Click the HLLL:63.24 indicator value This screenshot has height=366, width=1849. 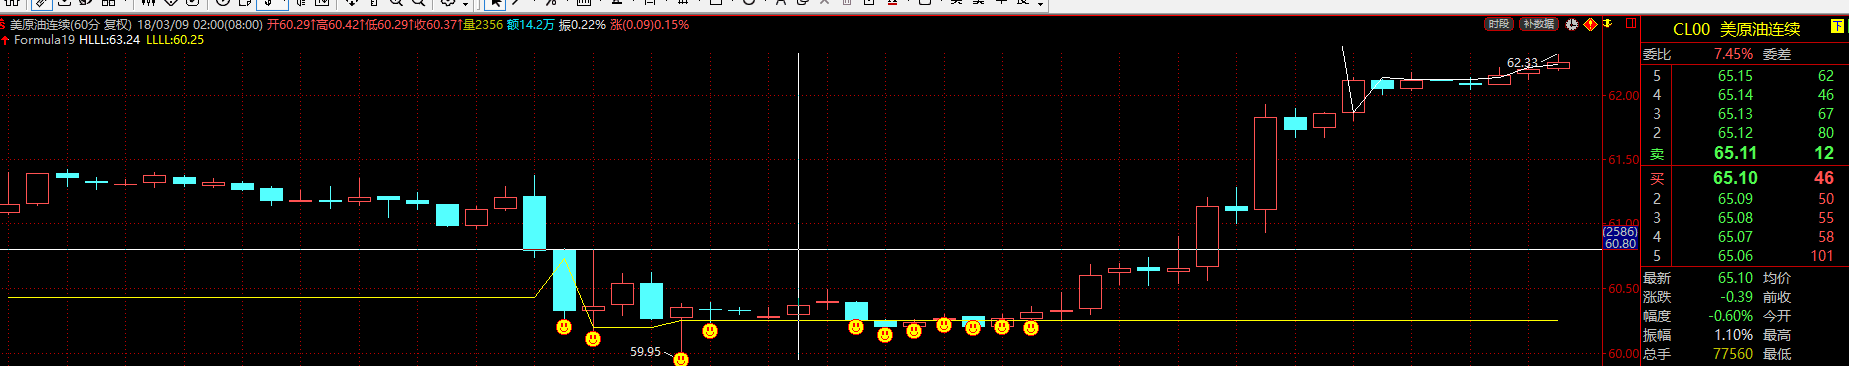pyautogui.click(x=110, y=40)
